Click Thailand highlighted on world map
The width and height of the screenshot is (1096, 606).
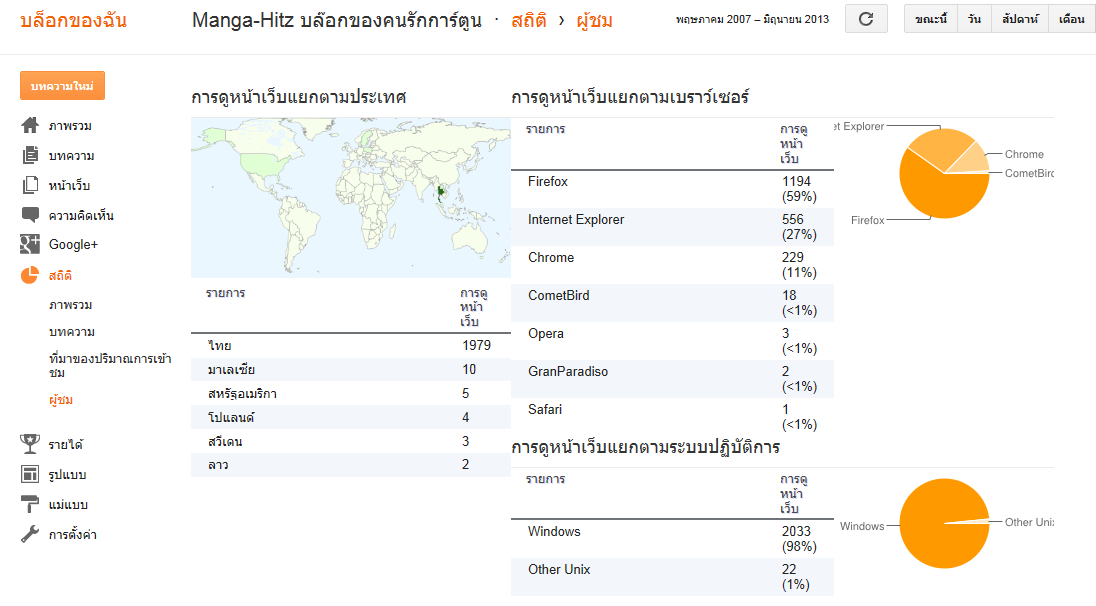(440, 192)
